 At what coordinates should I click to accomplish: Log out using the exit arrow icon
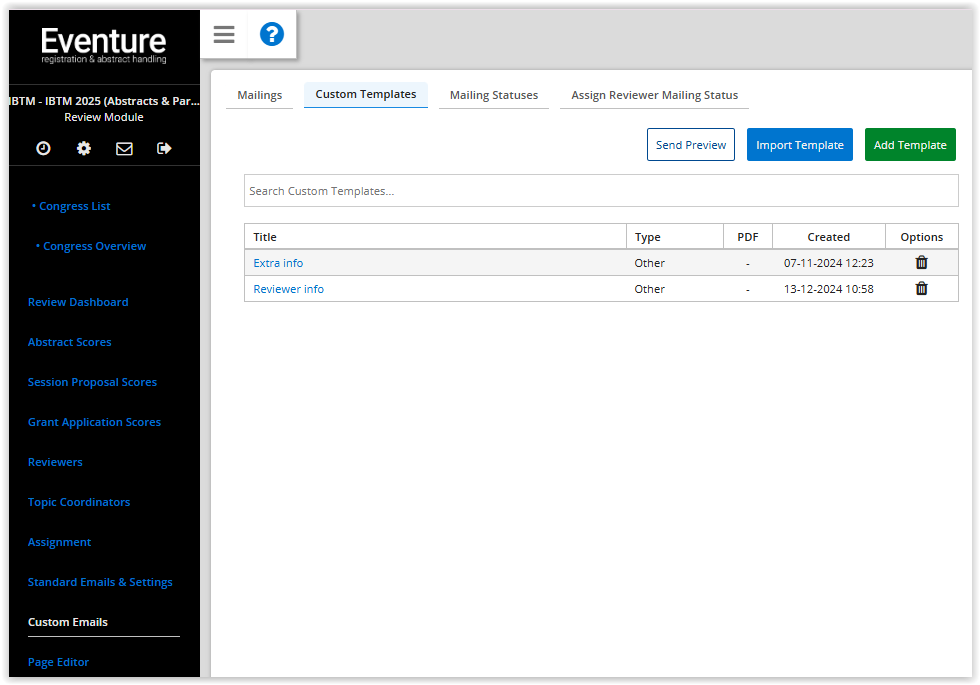pyautogui.click(x=164, y=148)
